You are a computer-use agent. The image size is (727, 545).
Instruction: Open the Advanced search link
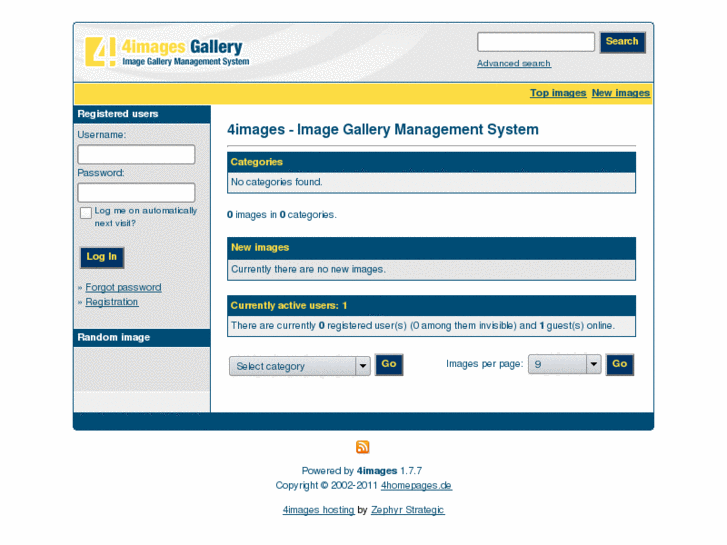[514, 64]
